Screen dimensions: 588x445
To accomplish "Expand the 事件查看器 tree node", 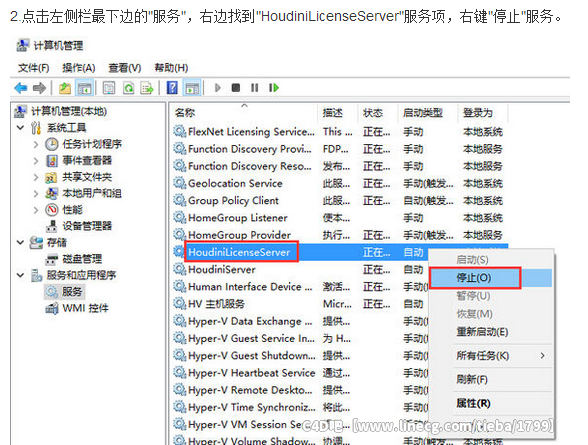I will click(36, 161).
